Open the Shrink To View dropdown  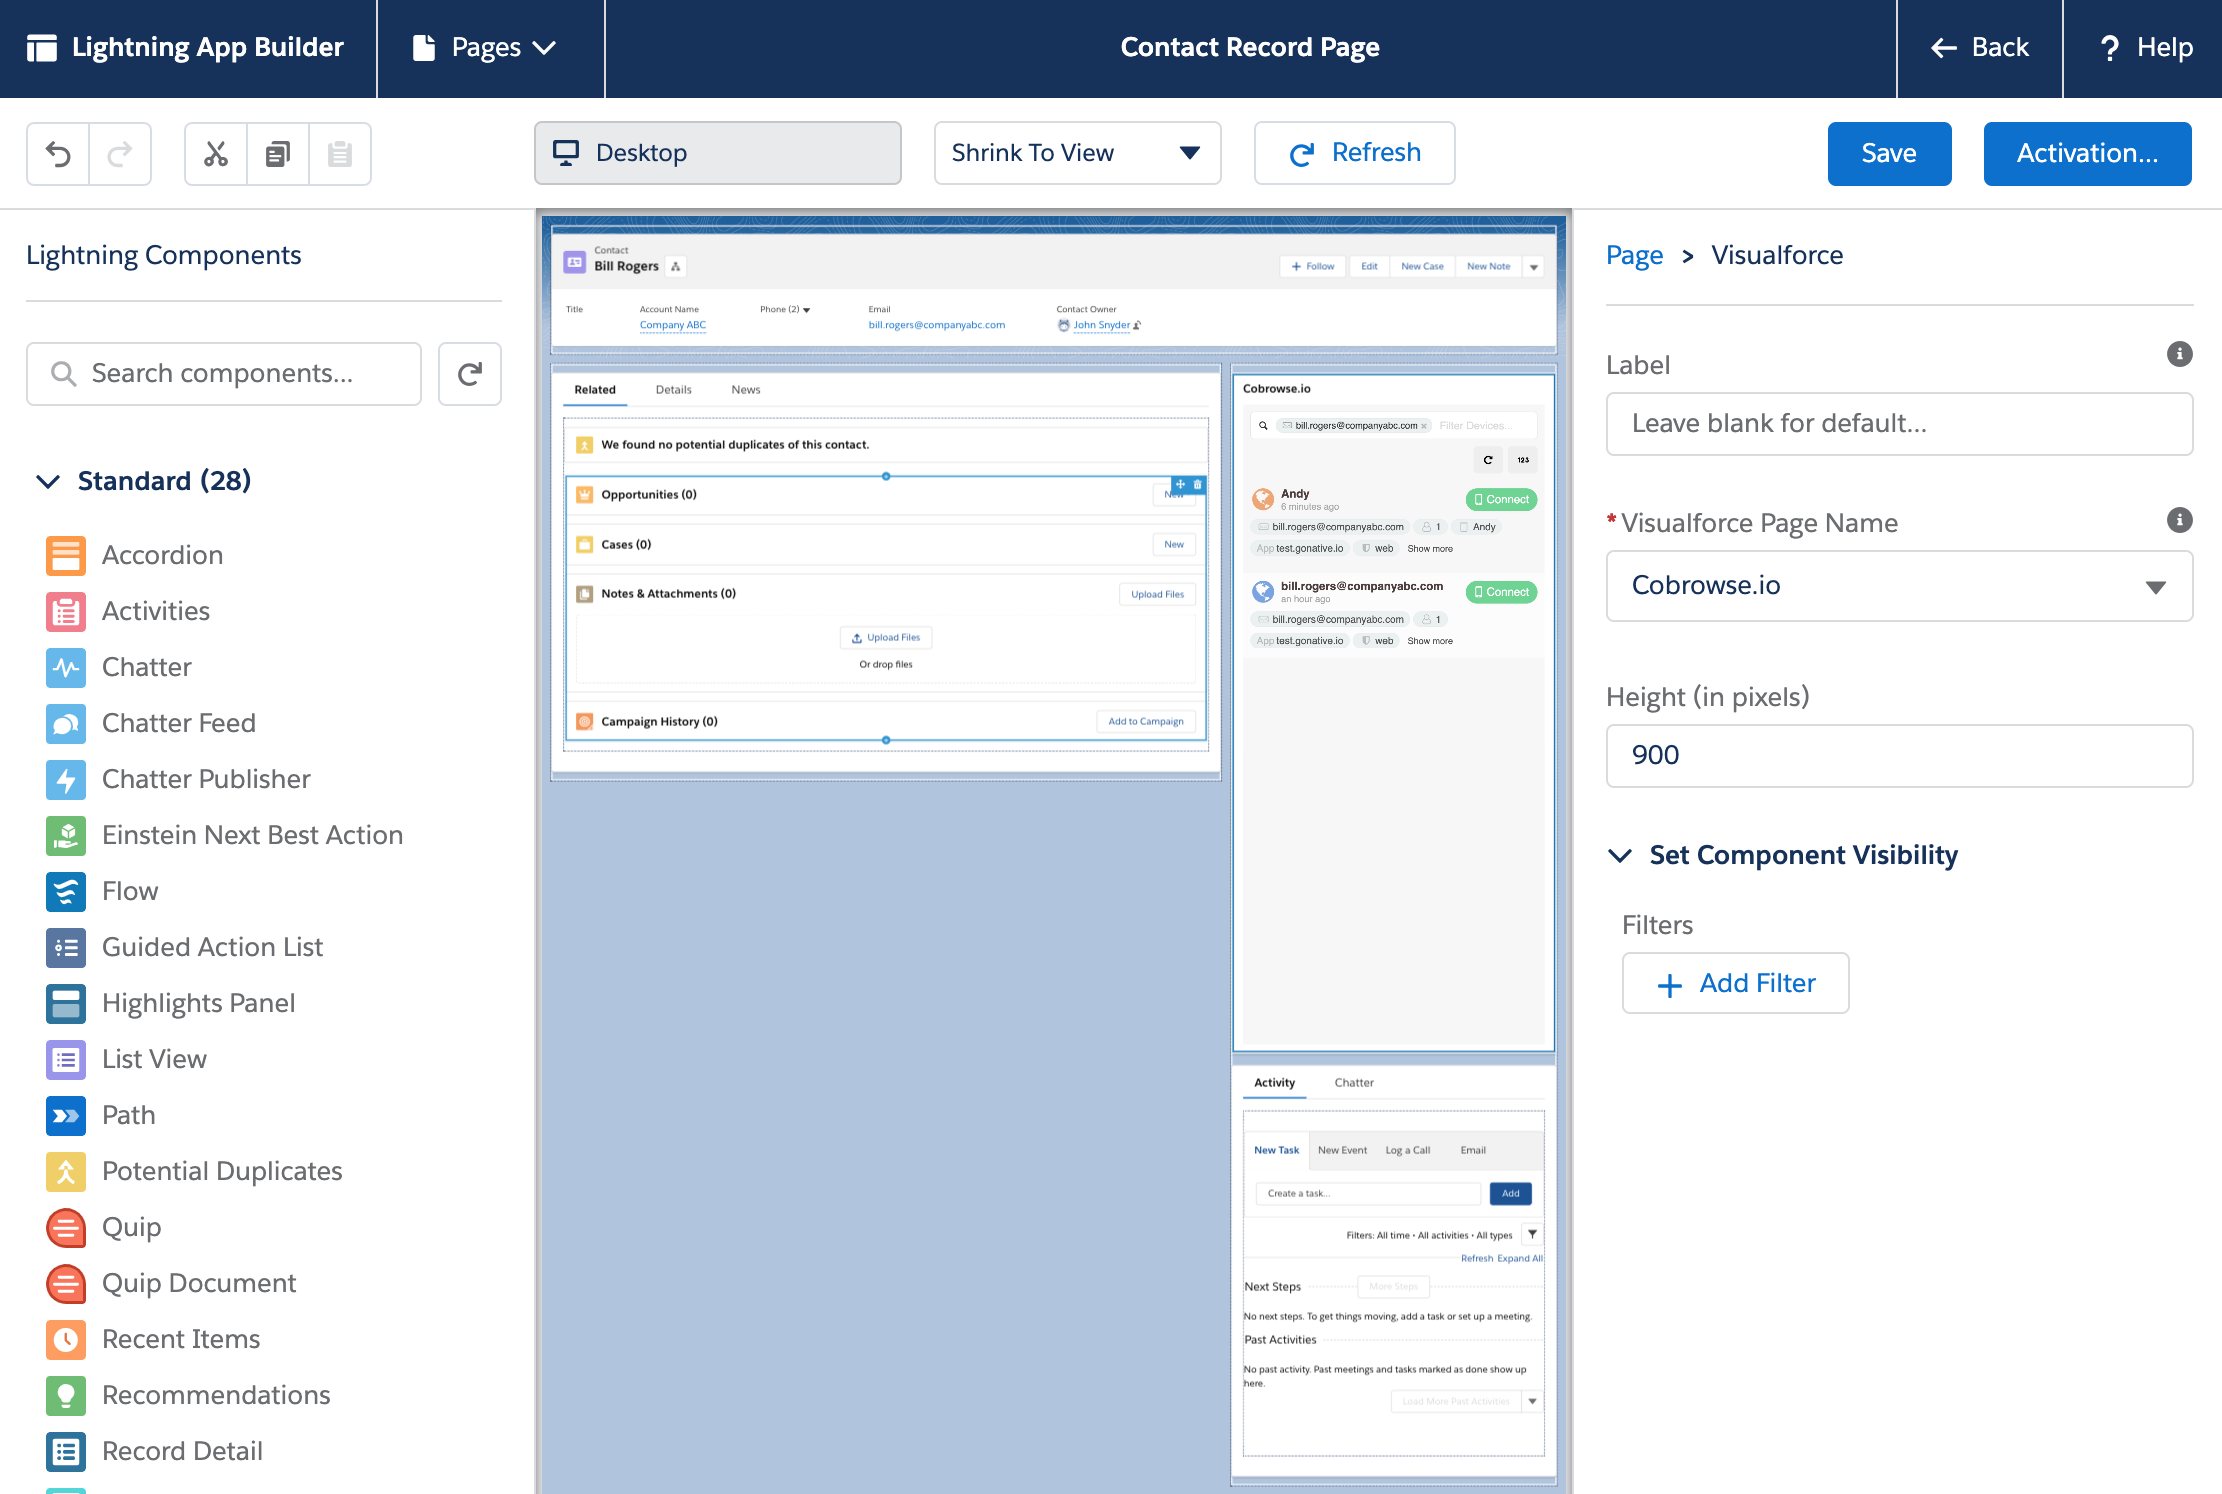point(1077,153)
